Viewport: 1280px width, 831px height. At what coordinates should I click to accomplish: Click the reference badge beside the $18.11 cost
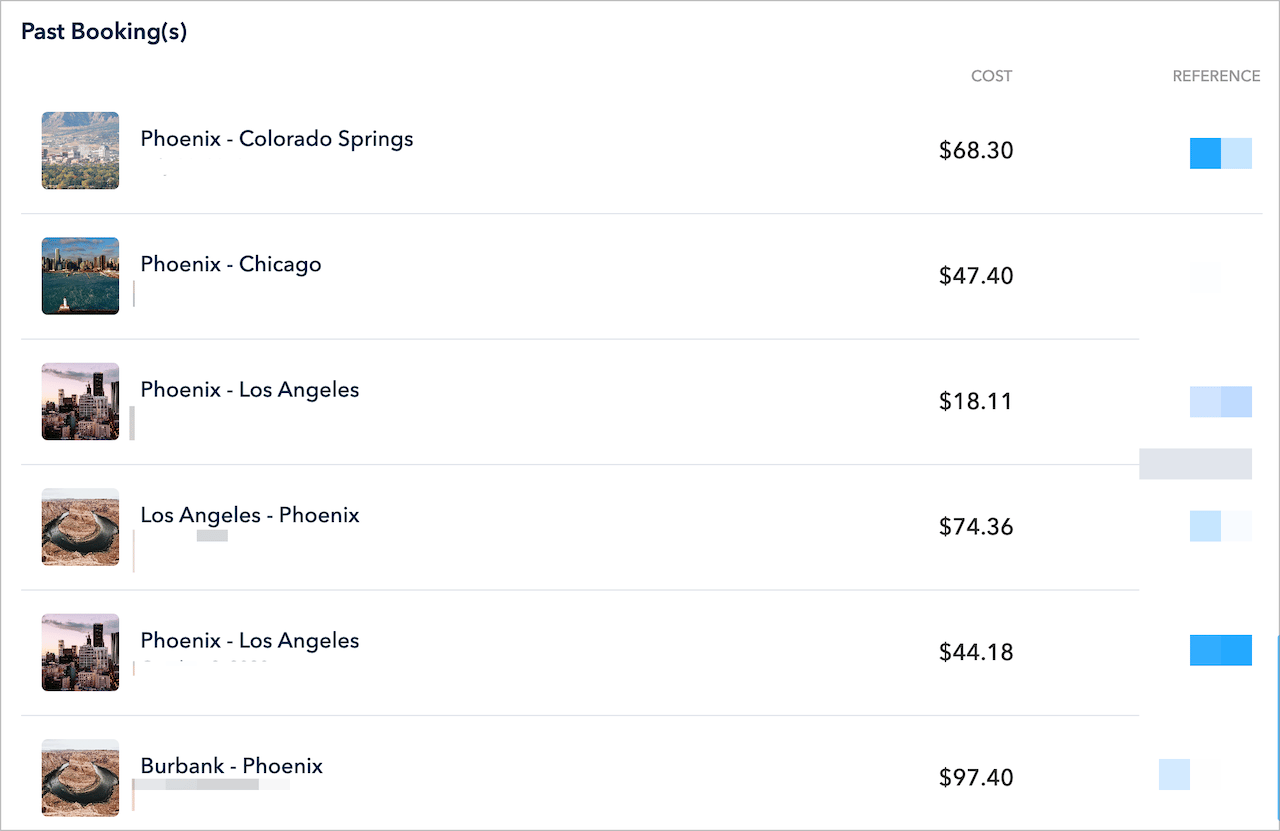tap(1220, 401)
